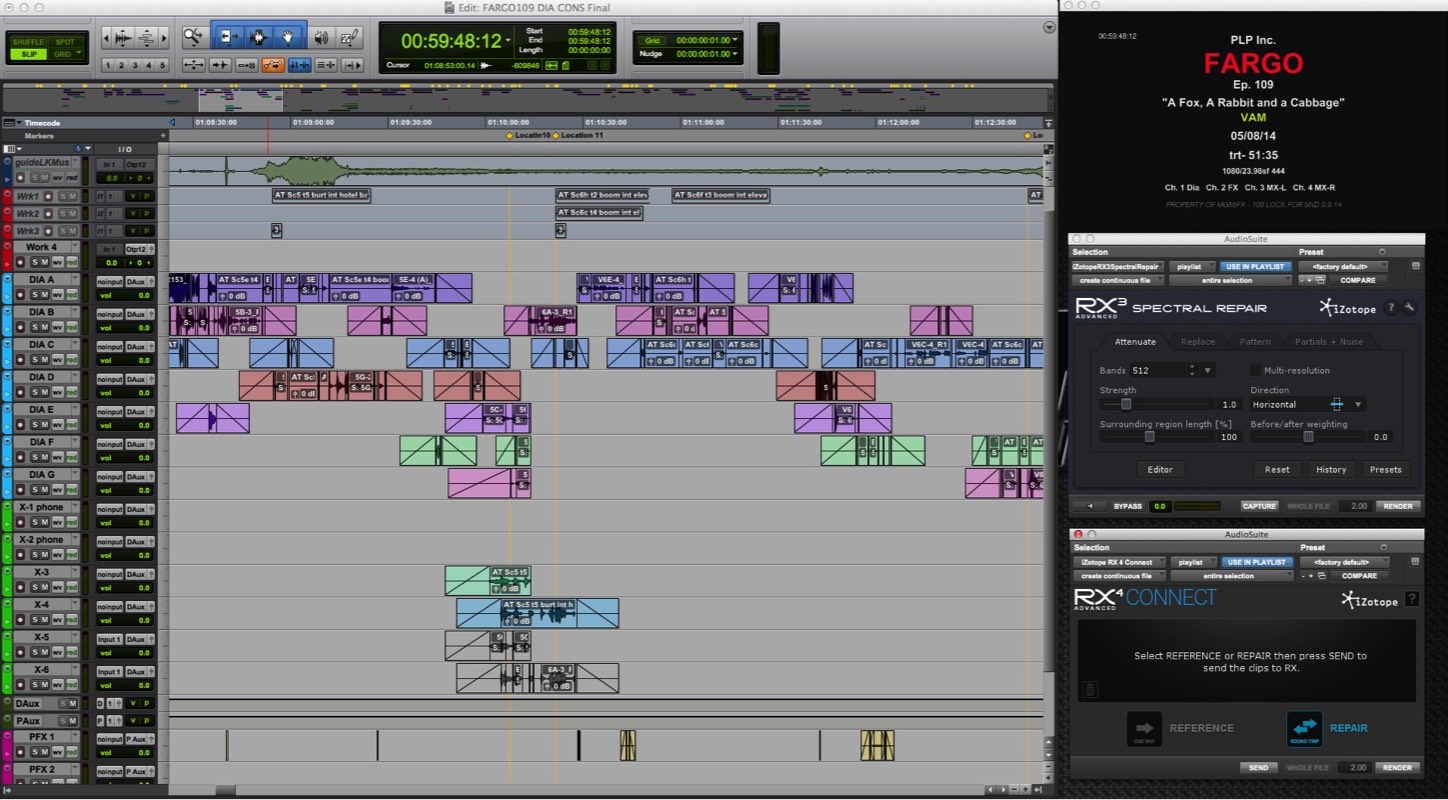This screenshot has width=1448, height=800.
Task: Adjust the Strength slider handle
Action: point(1126,404)
